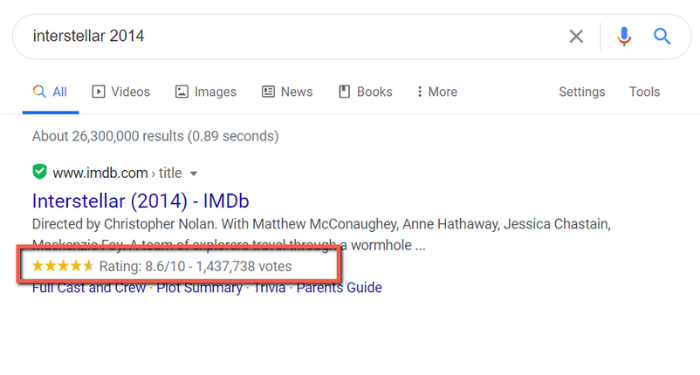Expand the More search categories menu

437,92
